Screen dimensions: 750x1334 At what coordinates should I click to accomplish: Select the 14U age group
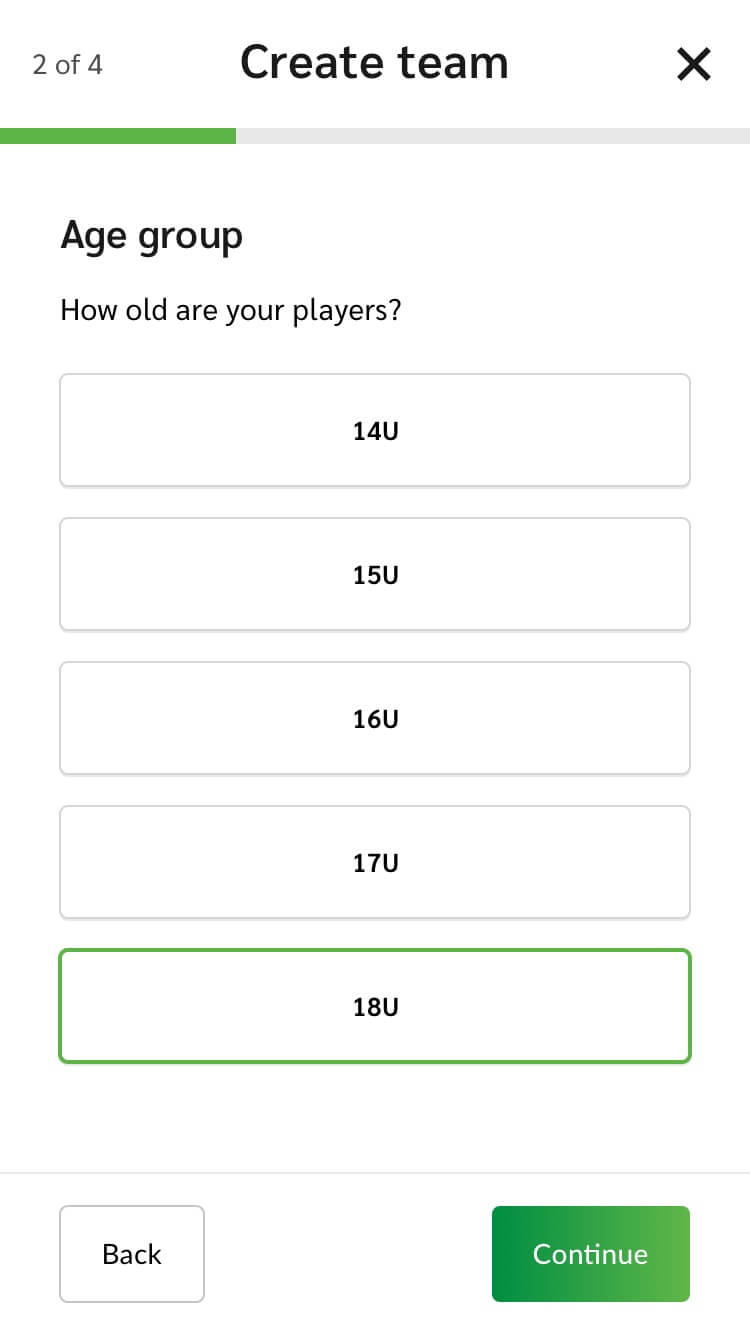coord(375,430)
